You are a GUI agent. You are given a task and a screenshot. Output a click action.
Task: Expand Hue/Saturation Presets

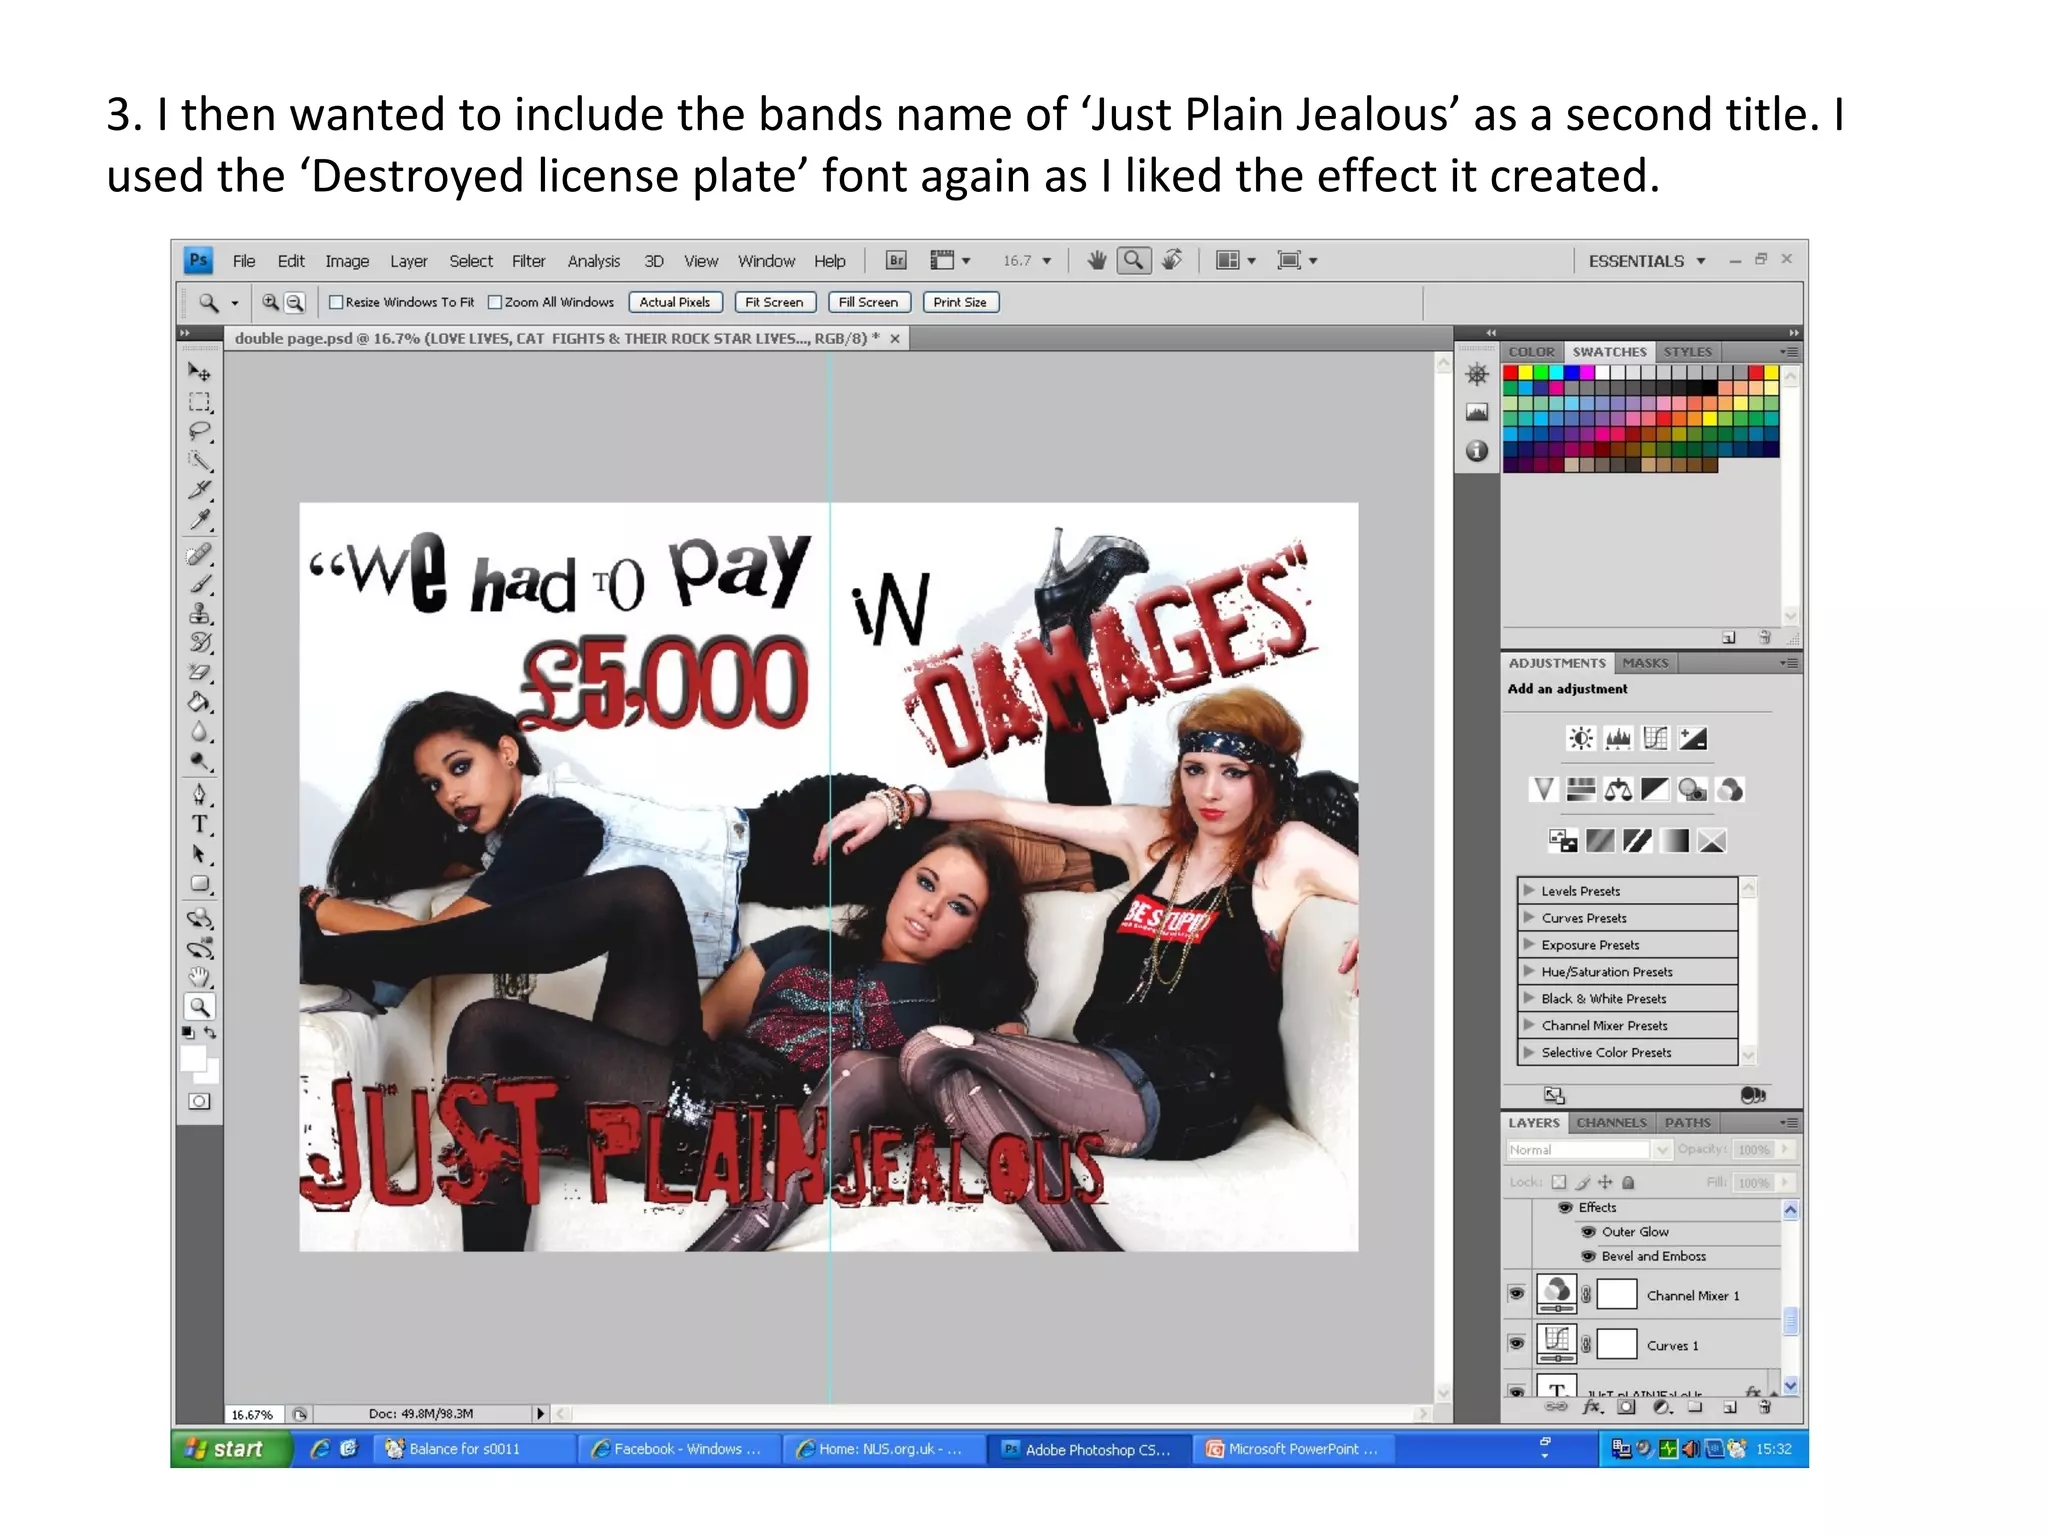[1528, 971]
